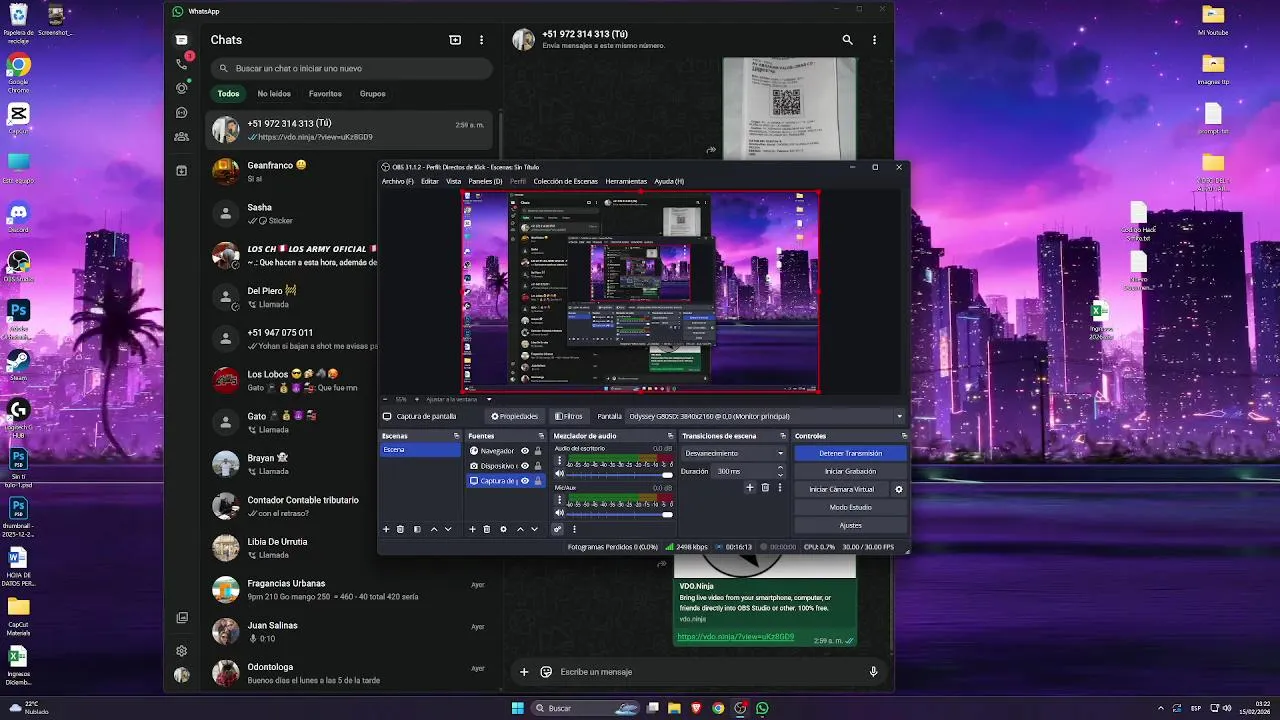Open the emoji picker in message bar

click(546, 672)
